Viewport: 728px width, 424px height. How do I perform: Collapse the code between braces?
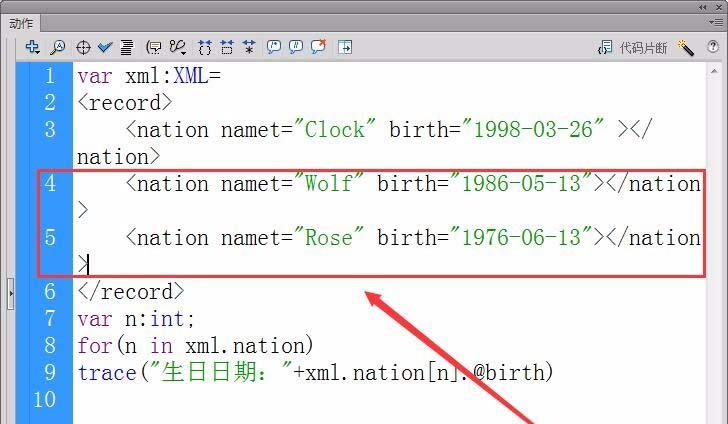pos(204,47)
